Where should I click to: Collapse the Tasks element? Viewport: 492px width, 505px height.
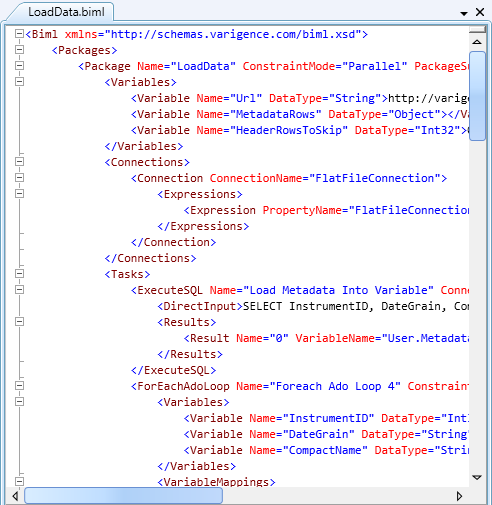coord(20,274)
